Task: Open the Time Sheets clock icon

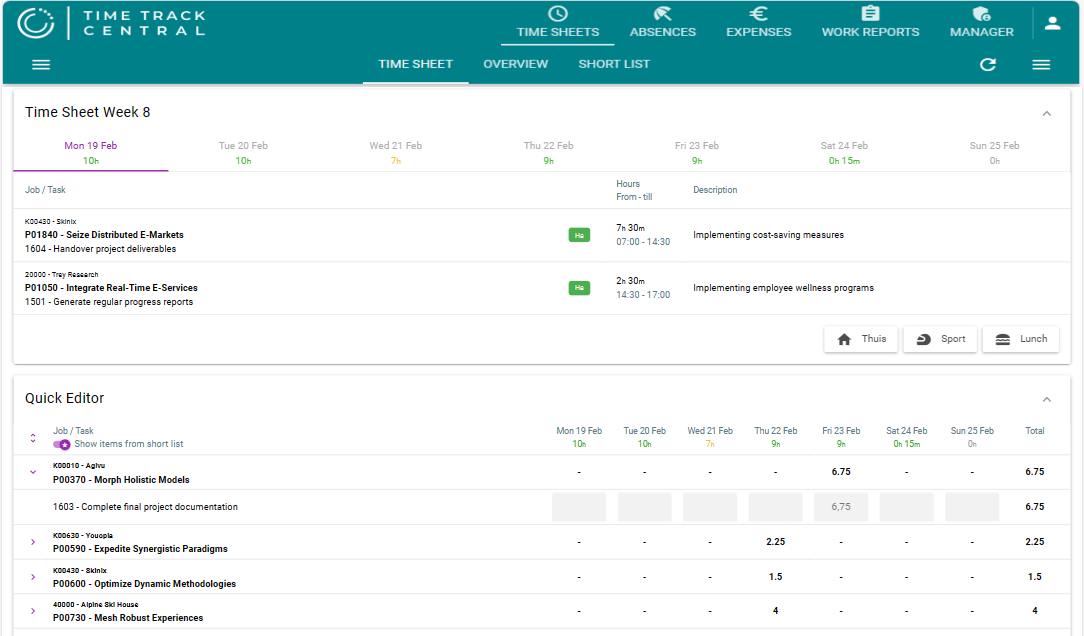Action: tap(558, 14)
